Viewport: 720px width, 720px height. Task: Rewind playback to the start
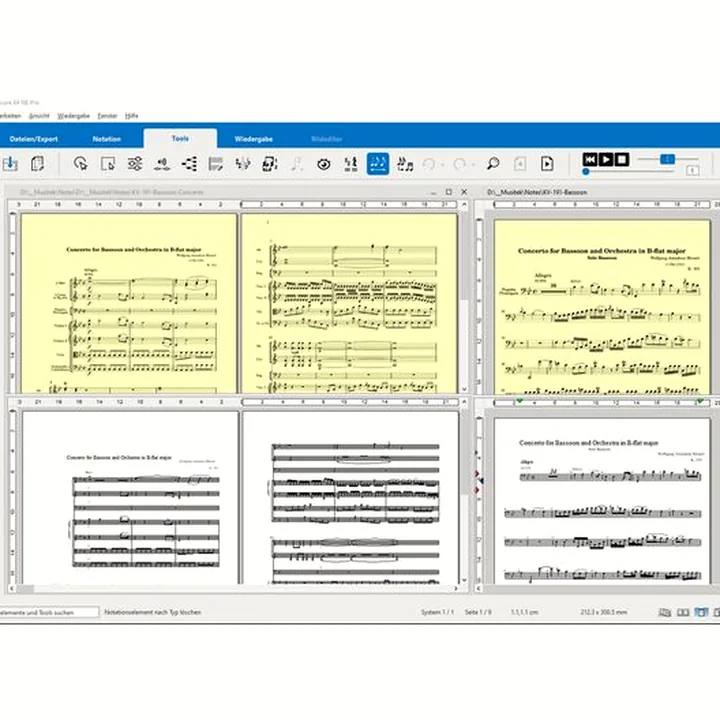tap(590, 159)
